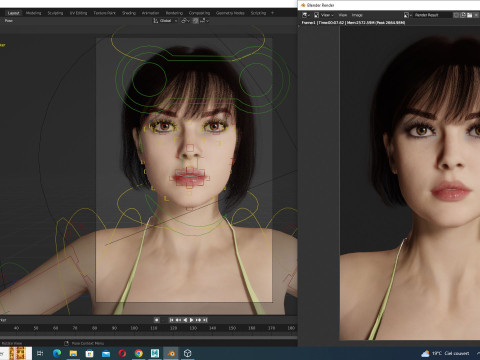Image resolution: width=480 pixels, height=360 pixels.
Task: Play the animation forward
Action: tap(191, 320)
